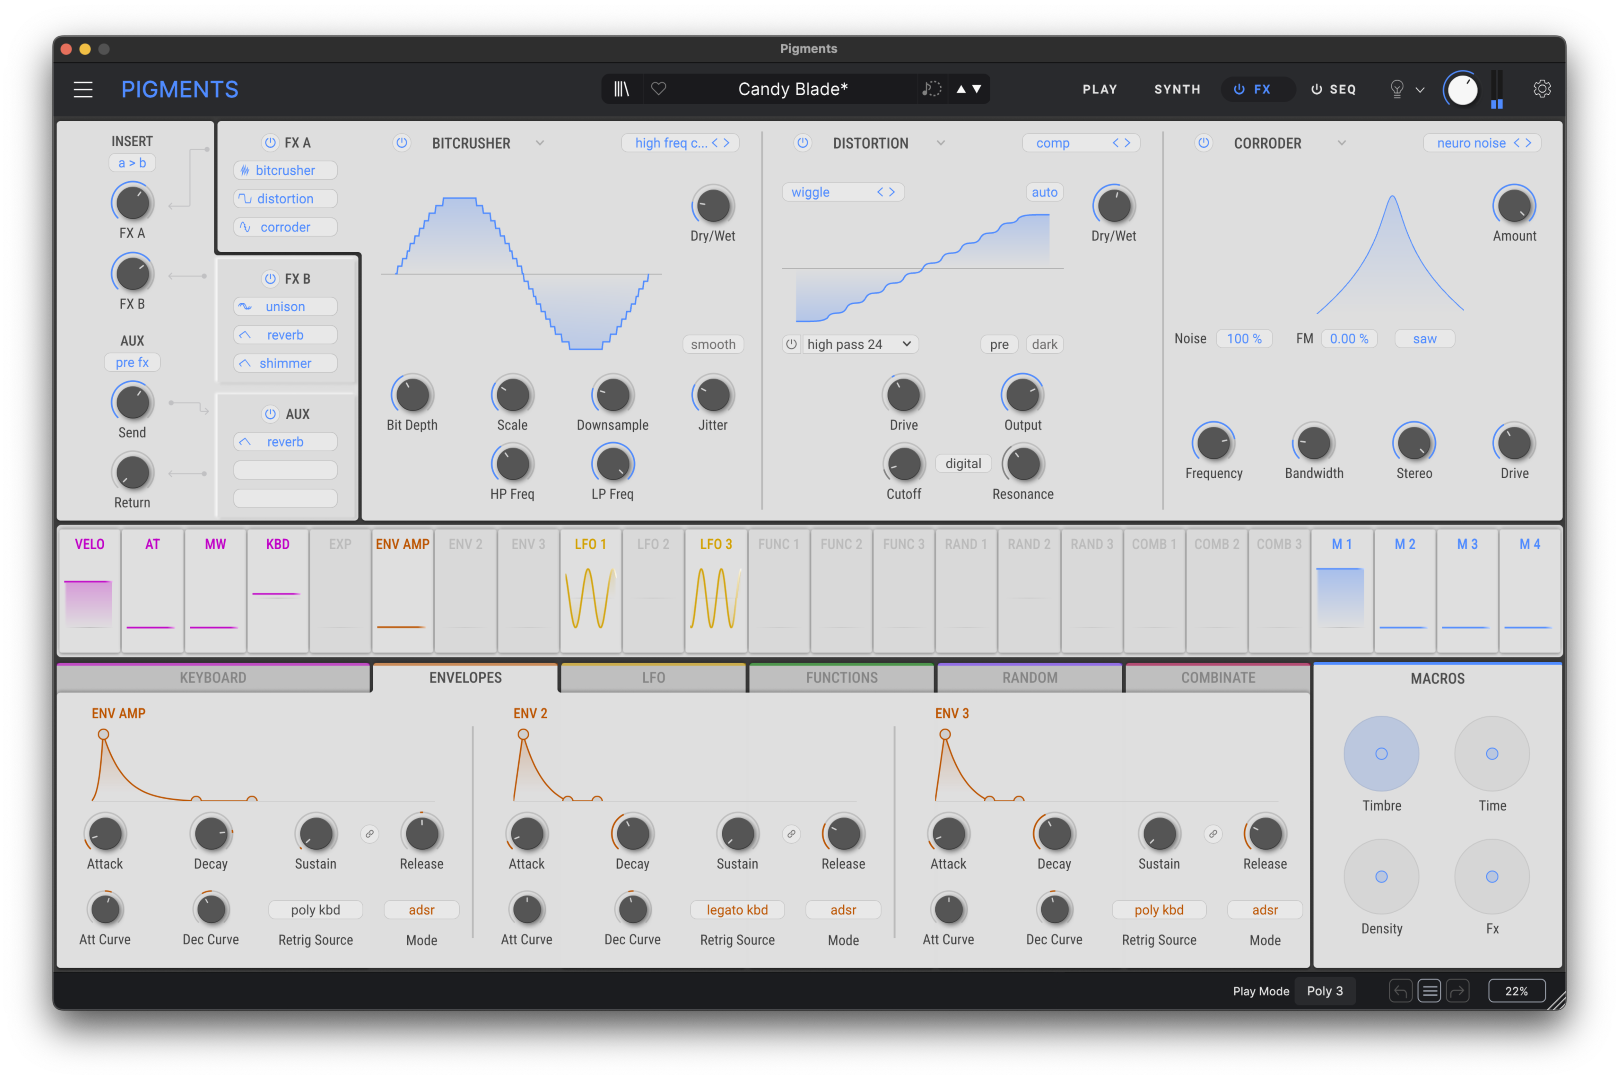Open Pigments settings gear
Screen dimensions: 1619x1080
(x=1541, y=89)
